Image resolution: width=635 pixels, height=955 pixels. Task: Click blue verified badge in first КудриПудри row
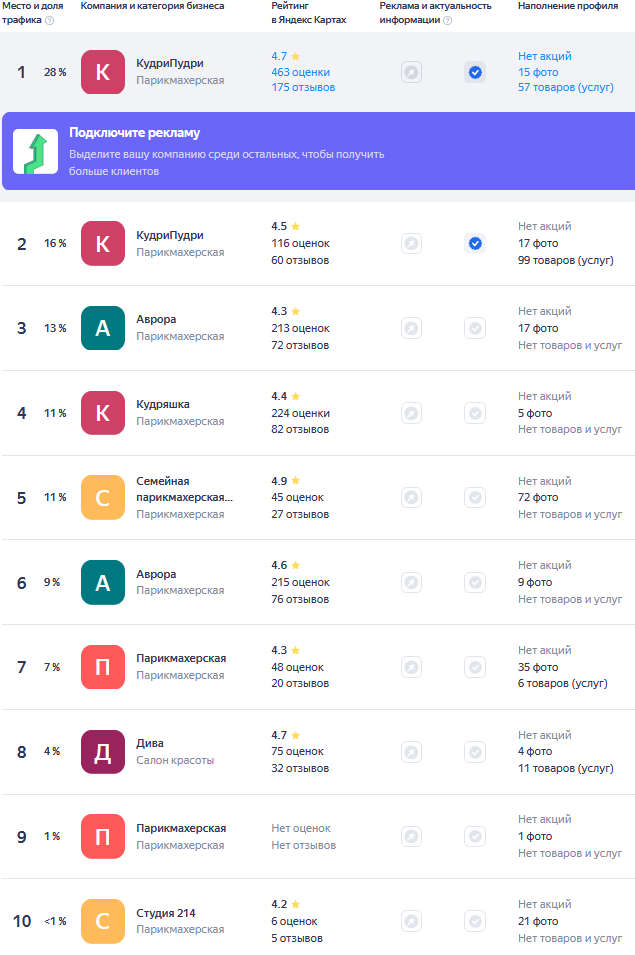[475, 72]
